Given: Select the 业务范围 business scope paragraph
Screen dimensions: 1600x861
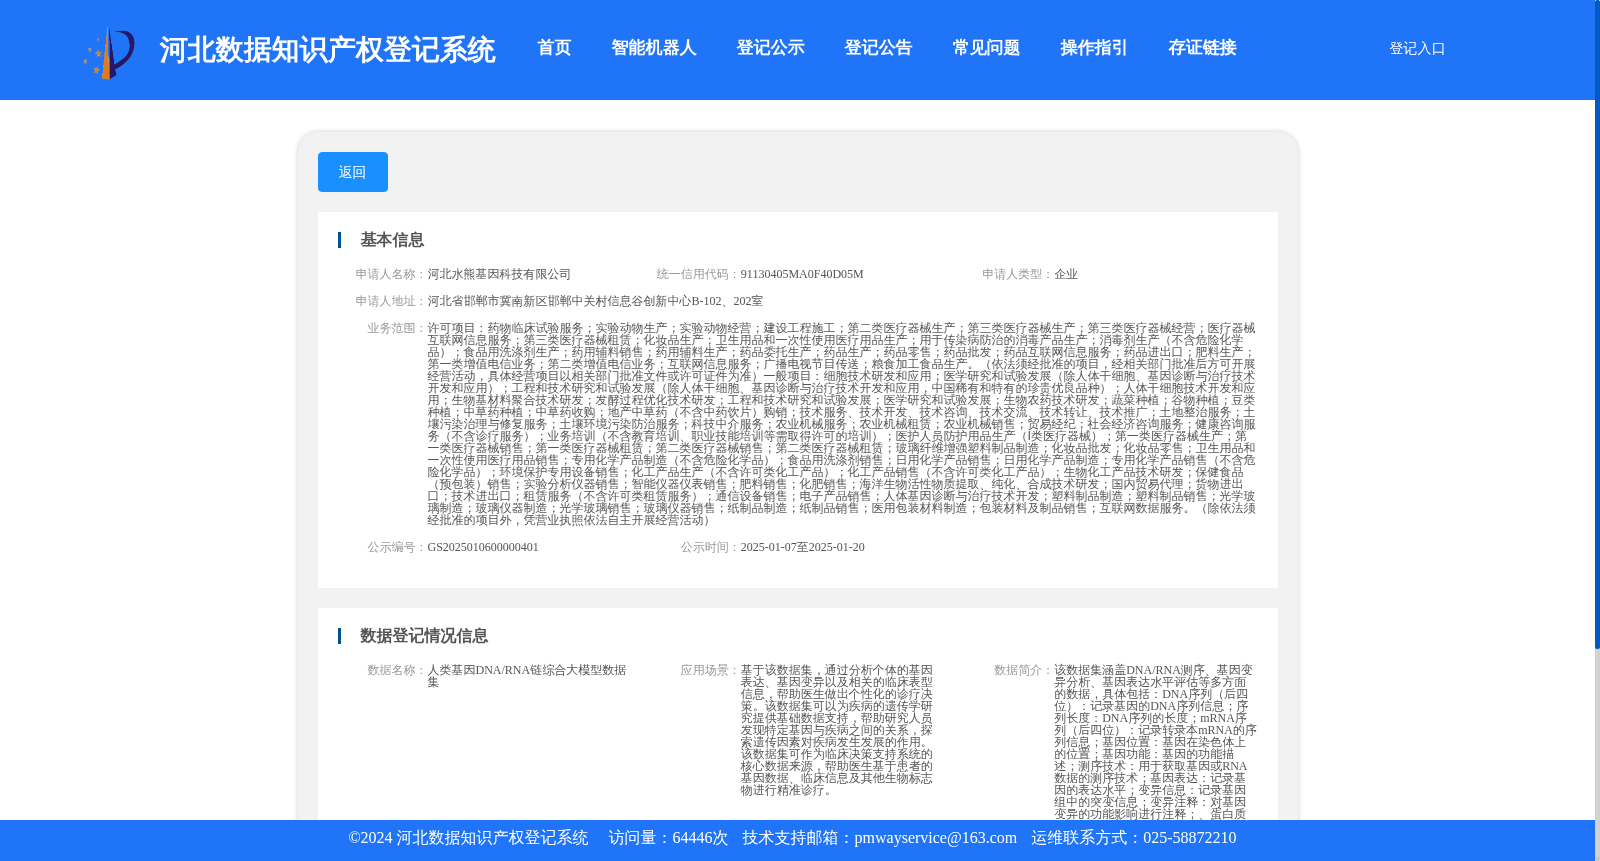Looking at the screenshot, I should pos(841,424).
